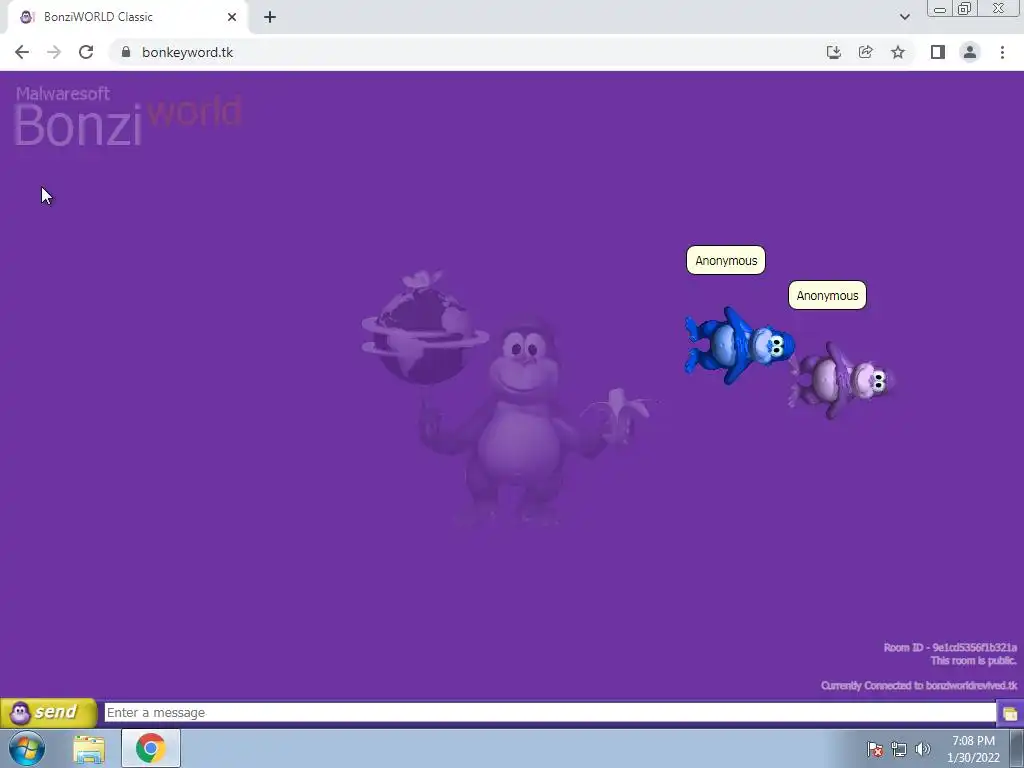Focus the Enter a message field
1024x768 pixels.
point(550,712)
